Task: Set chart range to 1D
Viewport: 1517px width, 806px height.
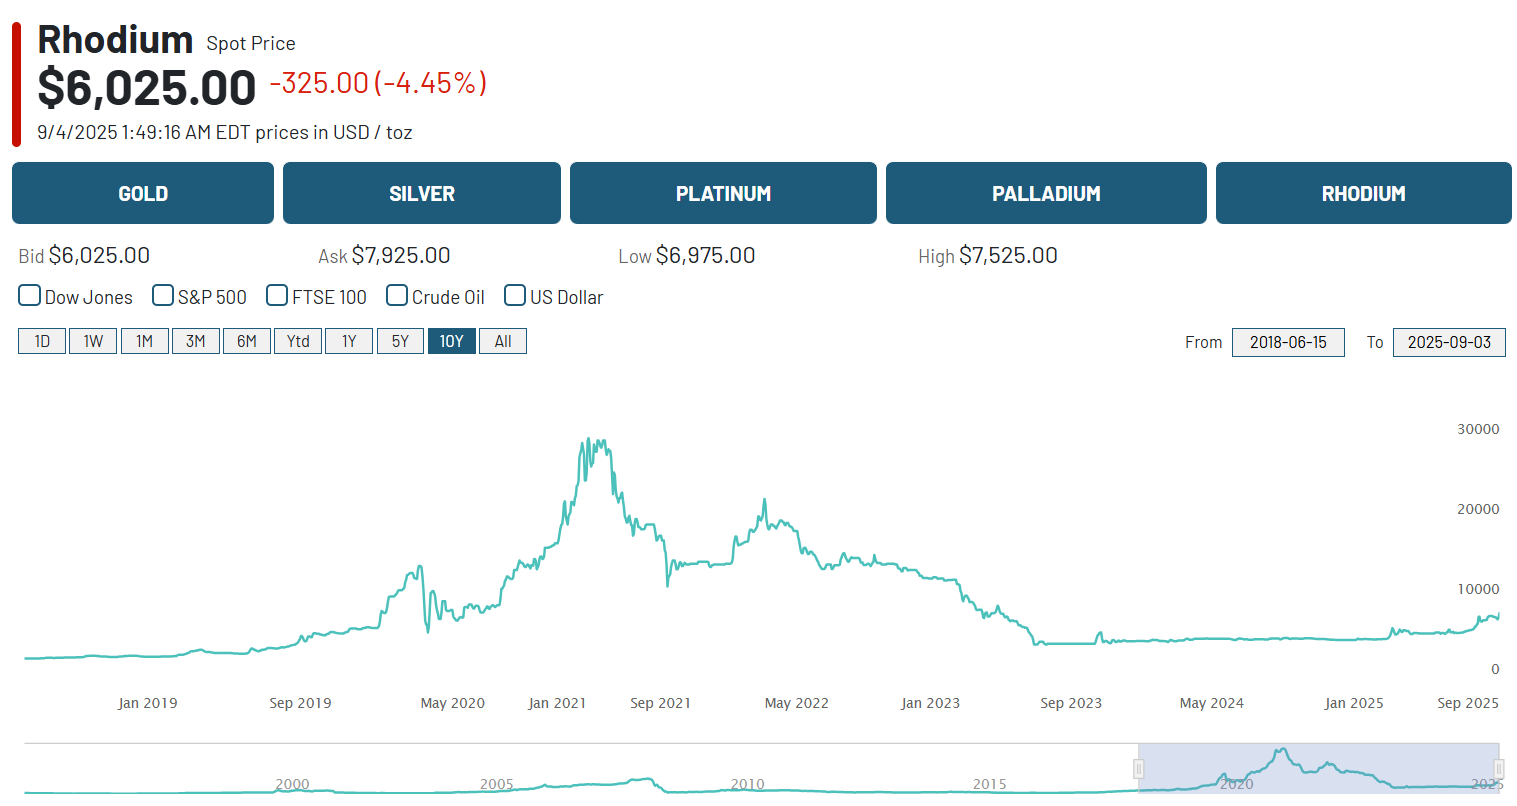Action: pos(42,341)
